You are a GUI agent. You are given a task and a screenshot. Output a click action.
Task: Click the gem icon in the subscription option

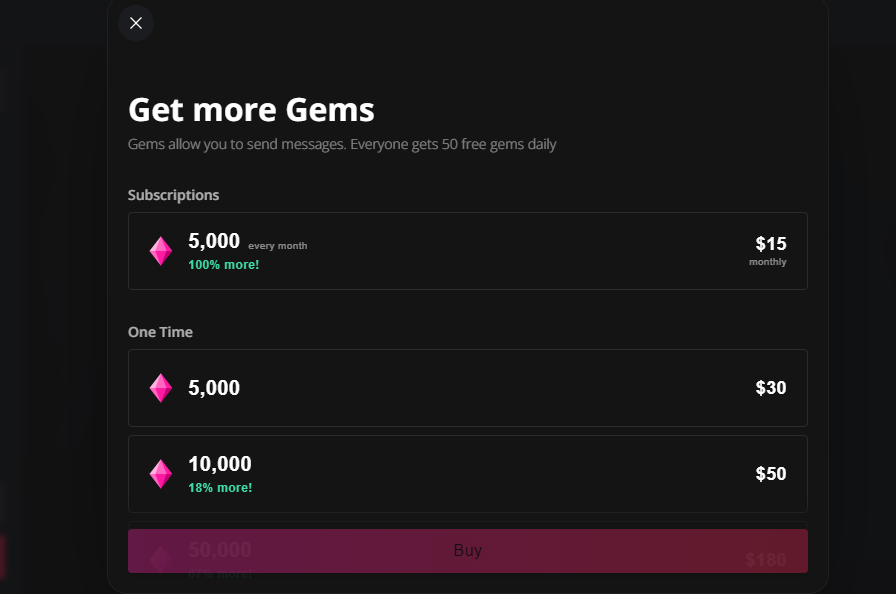pyautogui.click(x=161, y=251)
